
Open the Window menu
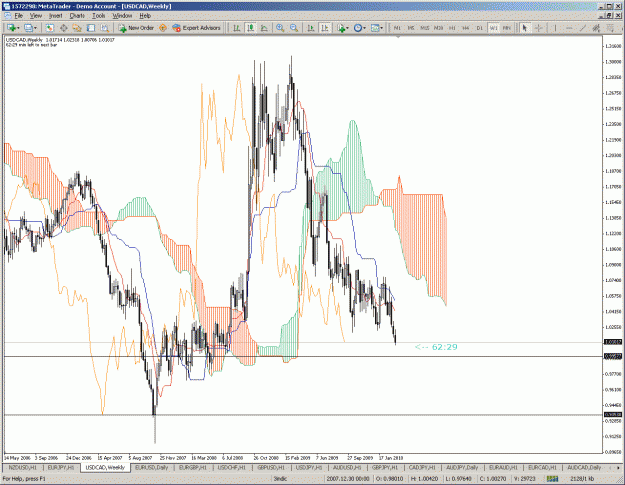(x=122, y=16)
